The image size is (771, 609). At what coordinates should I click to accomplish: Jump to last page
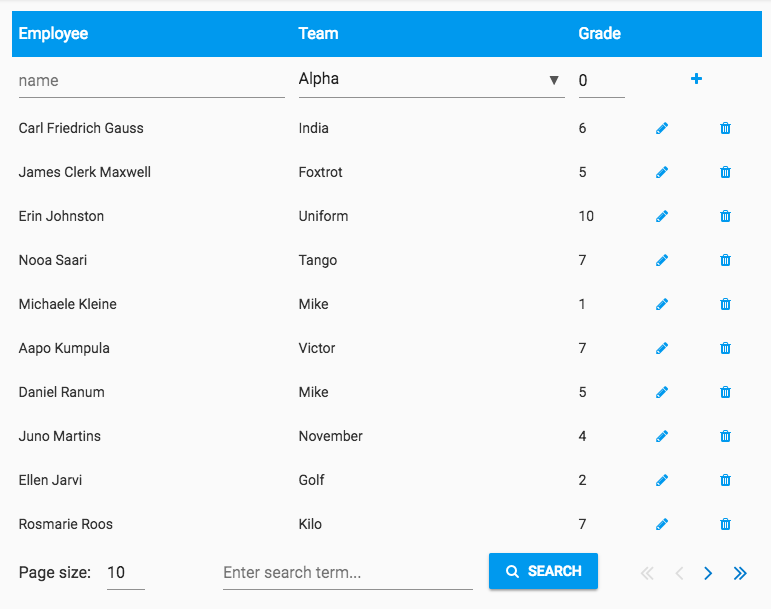[740, 573]
